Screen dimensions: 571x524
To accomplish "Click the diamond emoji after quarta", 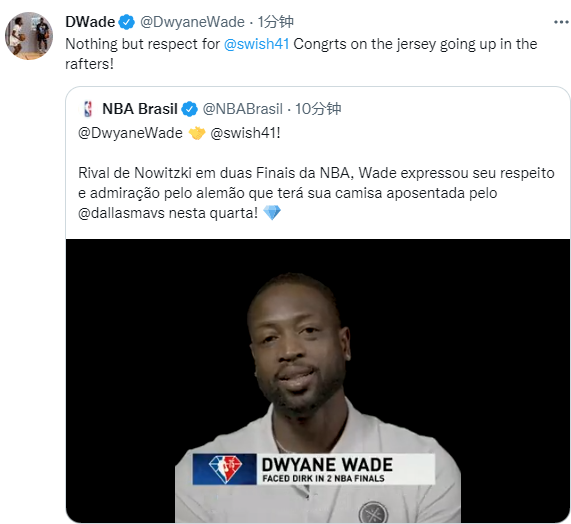I will 272,213.
